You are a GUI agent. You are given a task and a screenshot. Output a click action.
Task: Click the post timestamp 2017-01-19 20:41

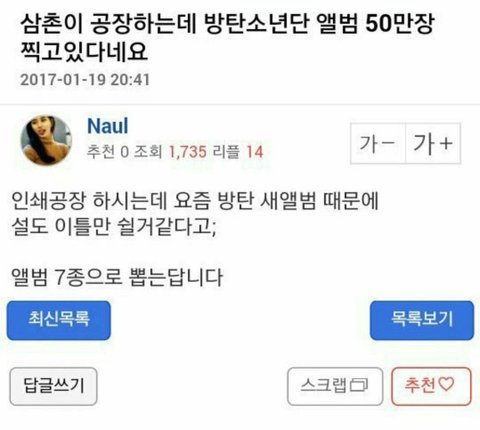pos(85,80)
